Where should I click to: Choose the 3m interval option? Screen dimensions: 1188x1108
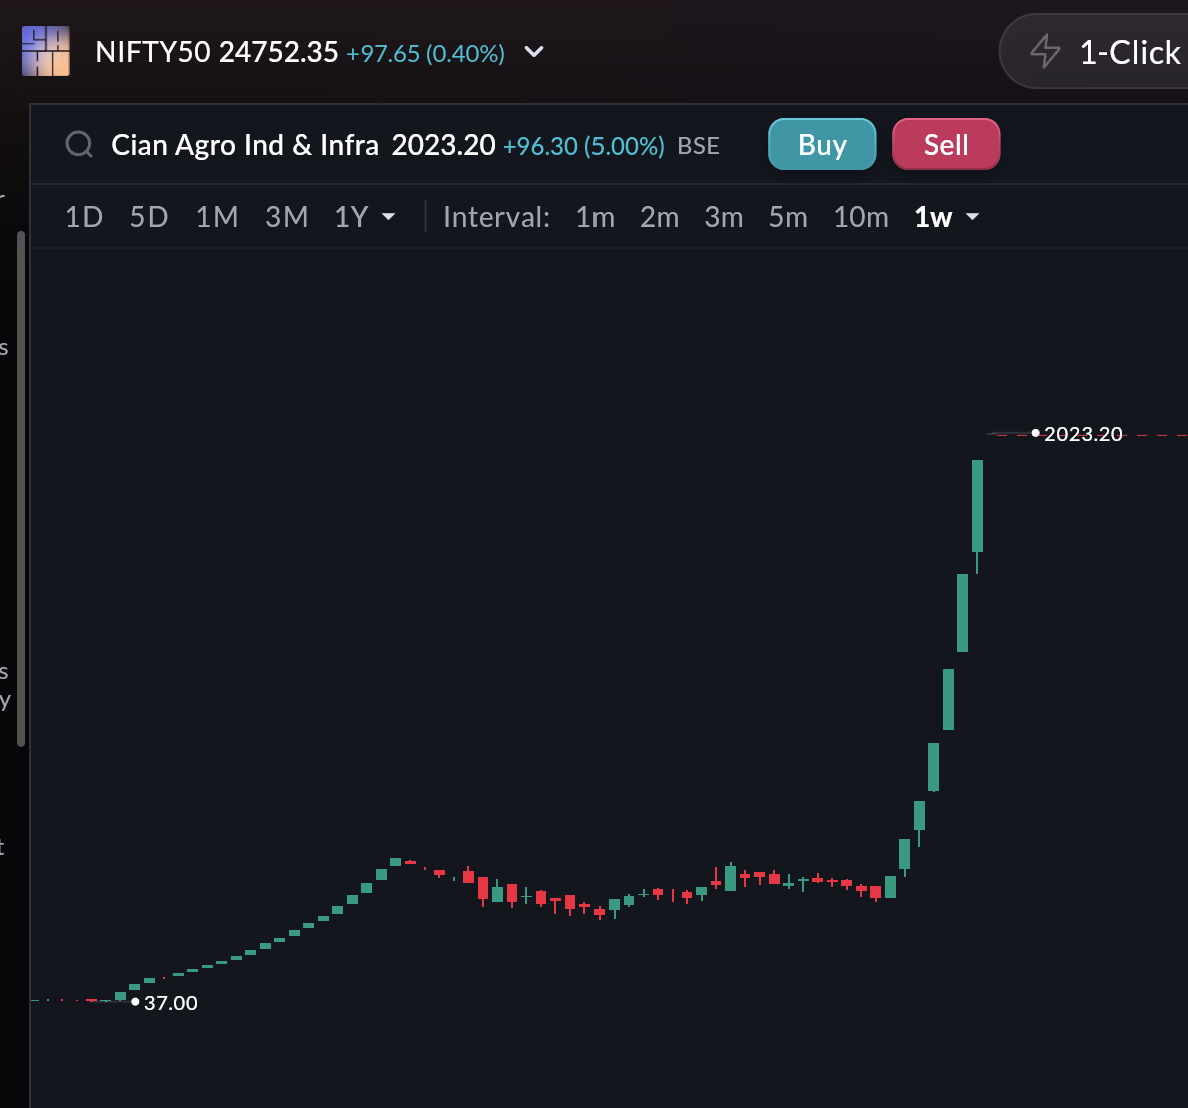pos(724,217)
